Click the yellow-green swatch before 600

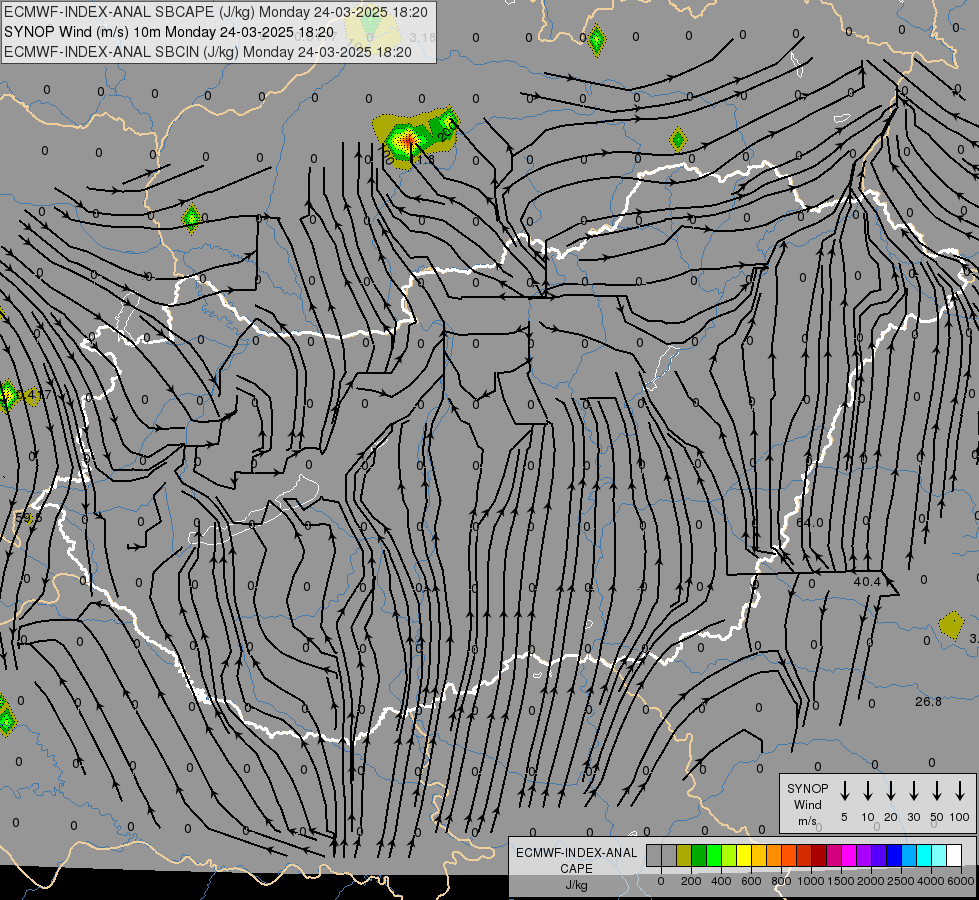pos(729,855)
